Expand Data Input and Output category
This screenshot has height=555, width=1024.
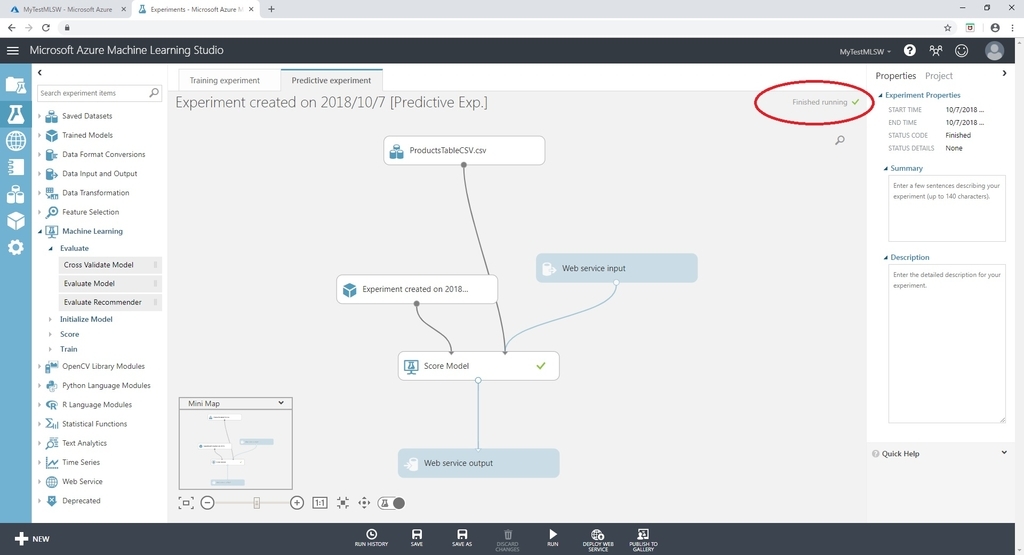point(40,174)
